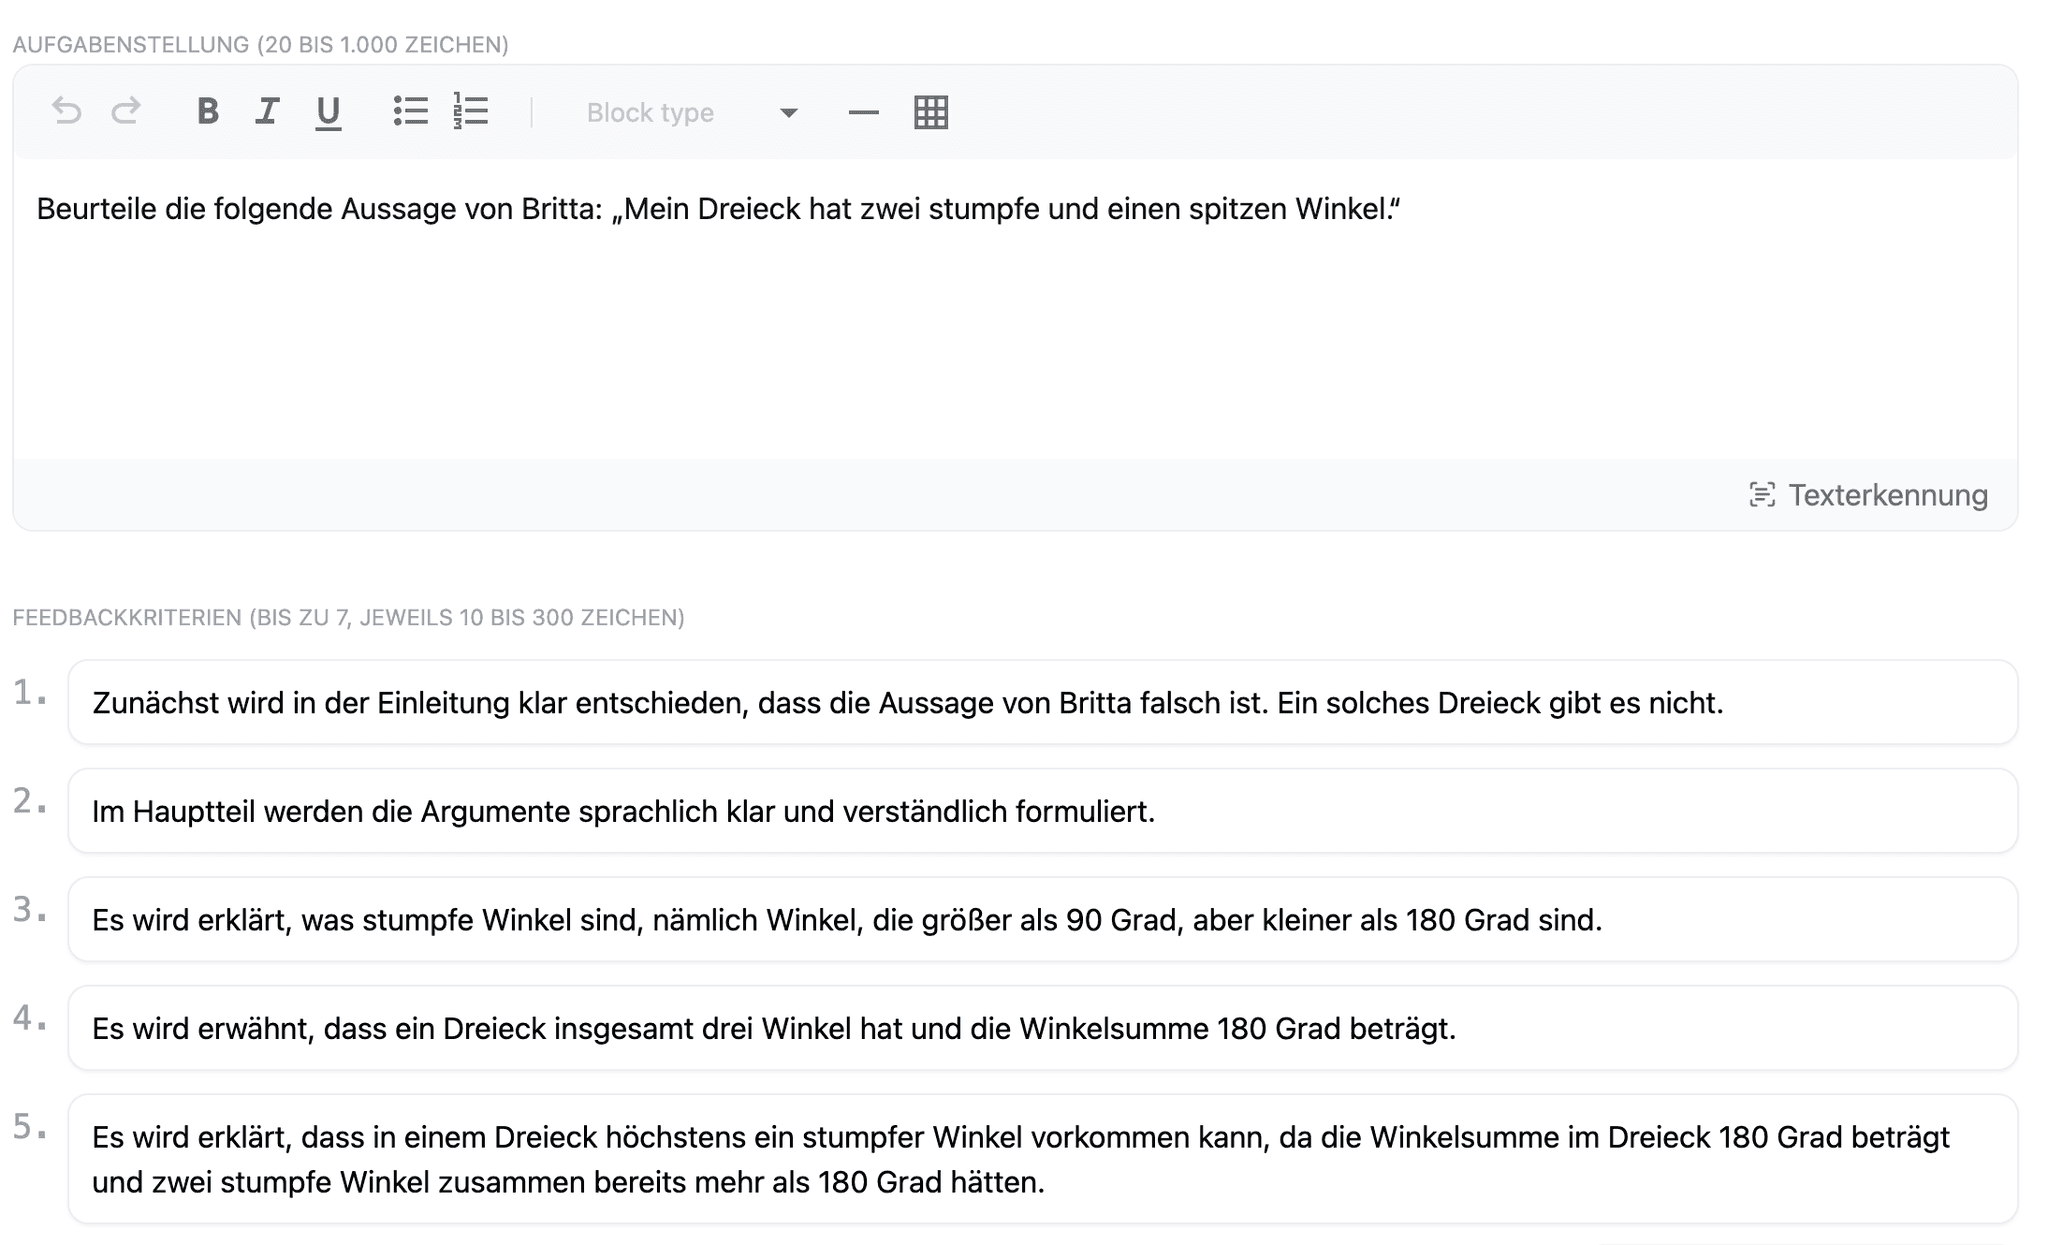Open the Block type dropdown
The image size is (2048, 1245).
point(690,113)
